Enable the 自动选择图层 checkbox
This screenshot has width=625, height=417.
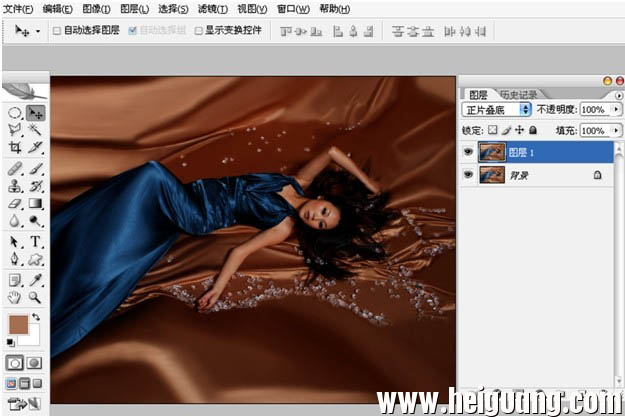pyautogui.click(x=57, y=31)
